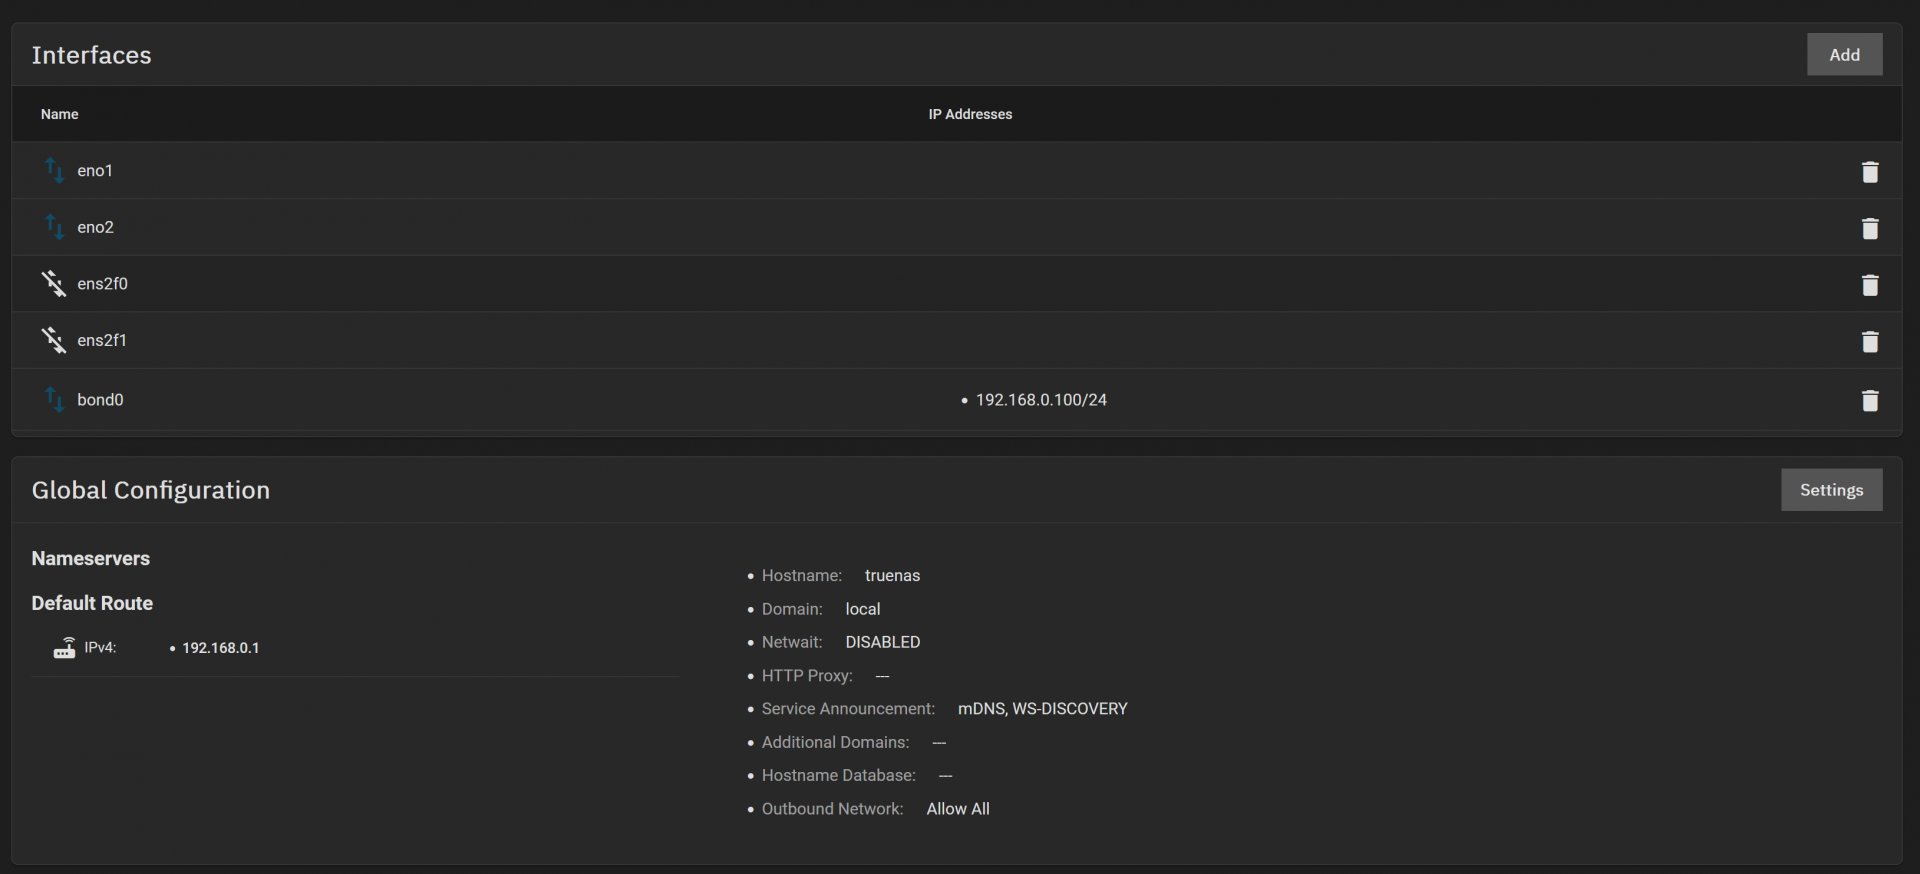
Task: Select the ens2f1 interface name
Action: (102, 341)
